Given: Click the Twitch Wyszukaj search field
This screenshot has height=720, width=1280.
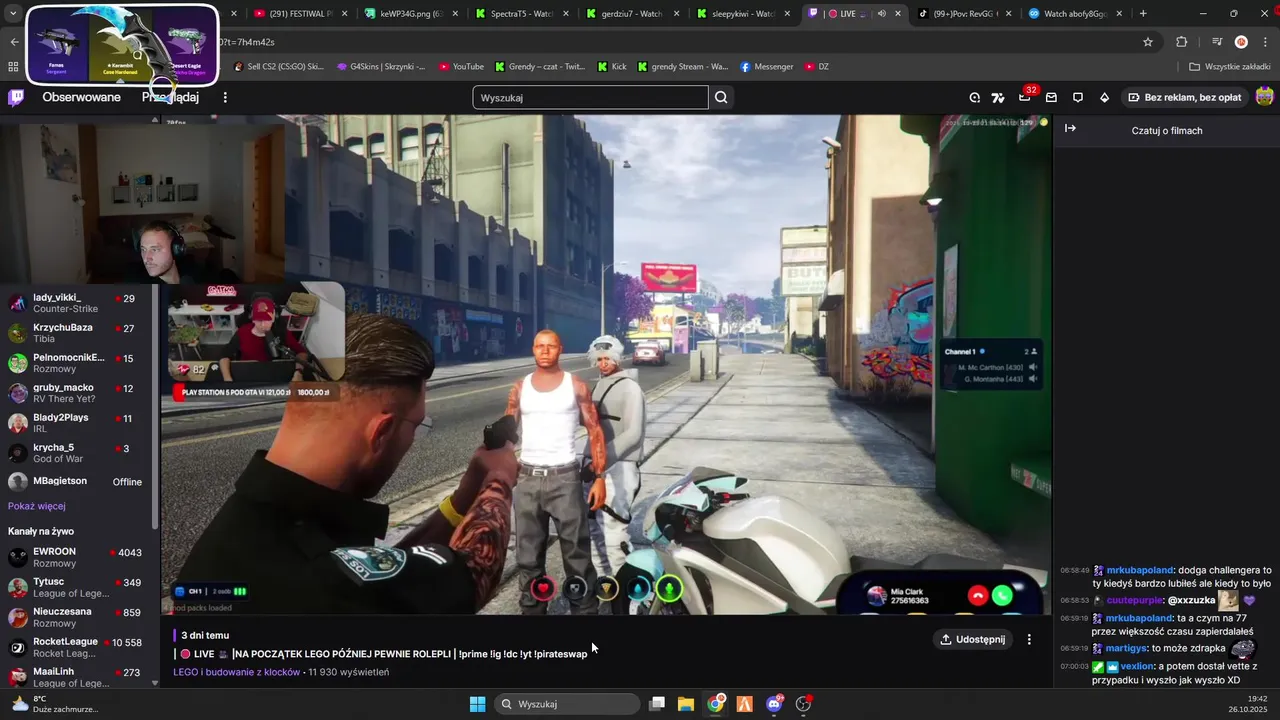Looking at the screenshot, I should tap(590, 97).
